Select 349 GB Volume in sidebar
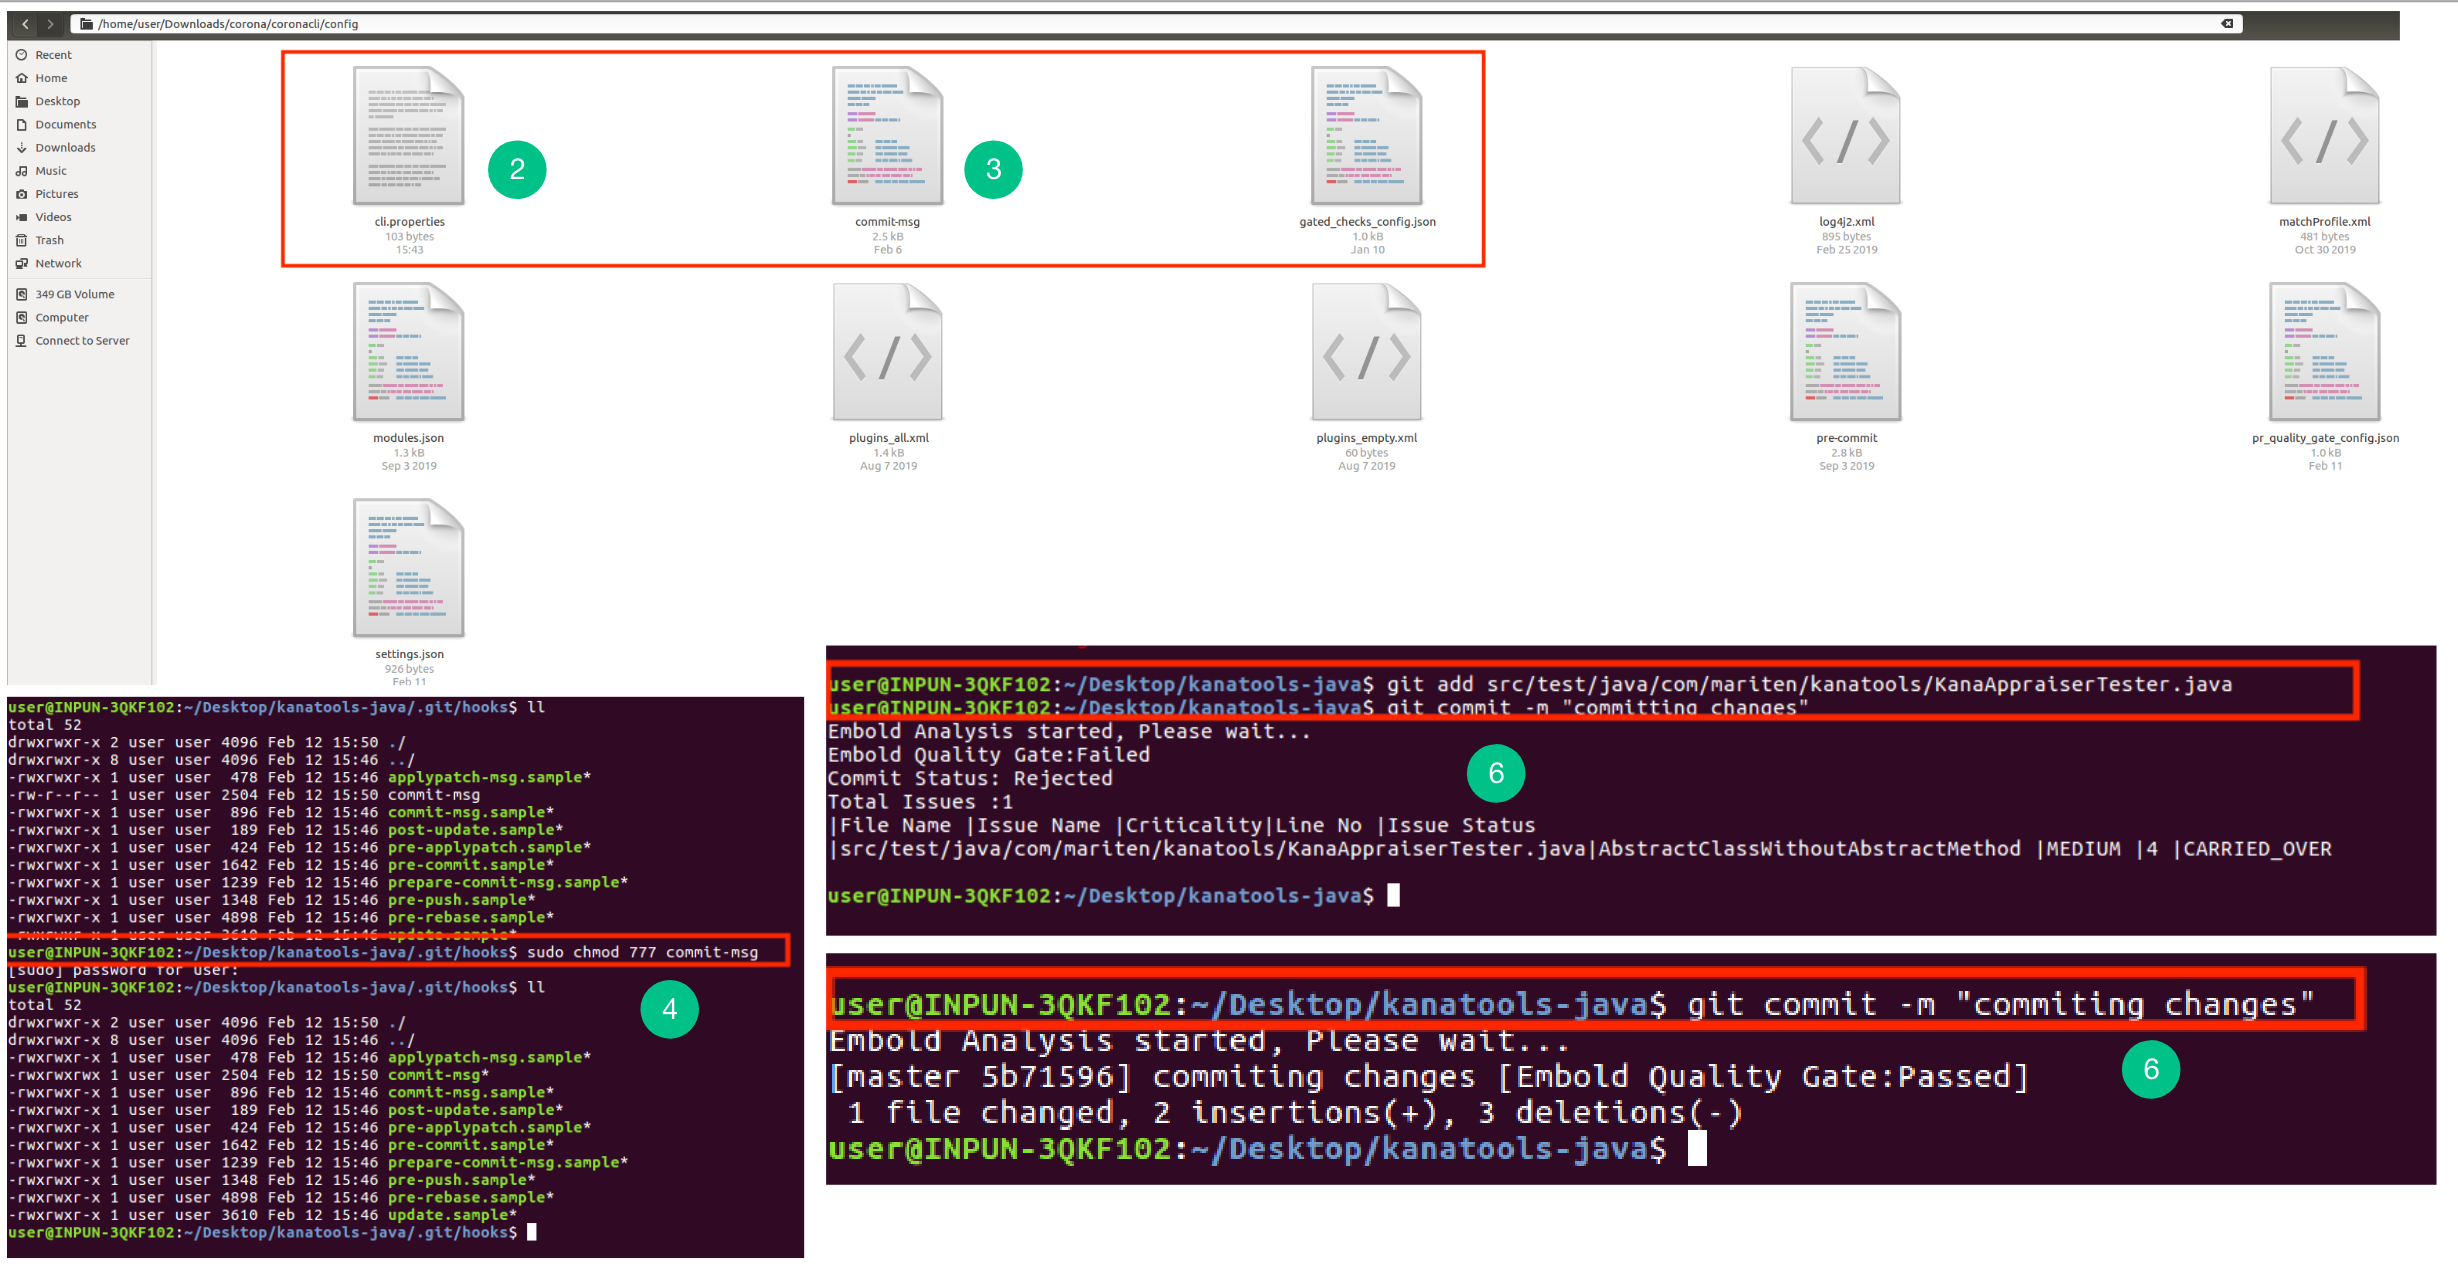 pos(74,294)
